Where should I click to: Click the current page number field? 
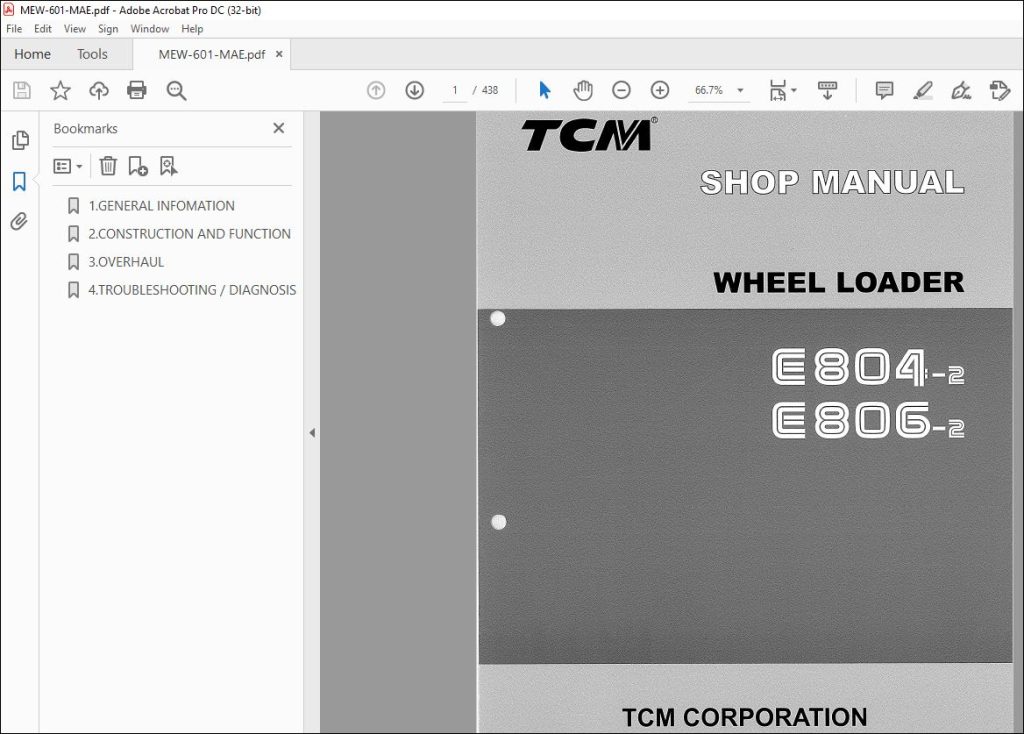pos(455,90)
